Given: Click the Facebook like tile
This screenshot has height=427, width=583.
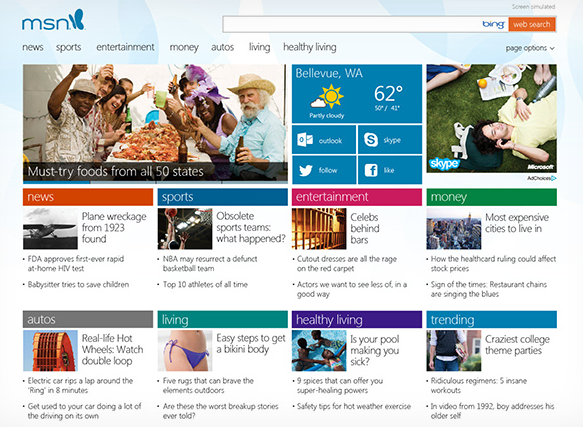Looking at the screenshot, I should (390, 170).
